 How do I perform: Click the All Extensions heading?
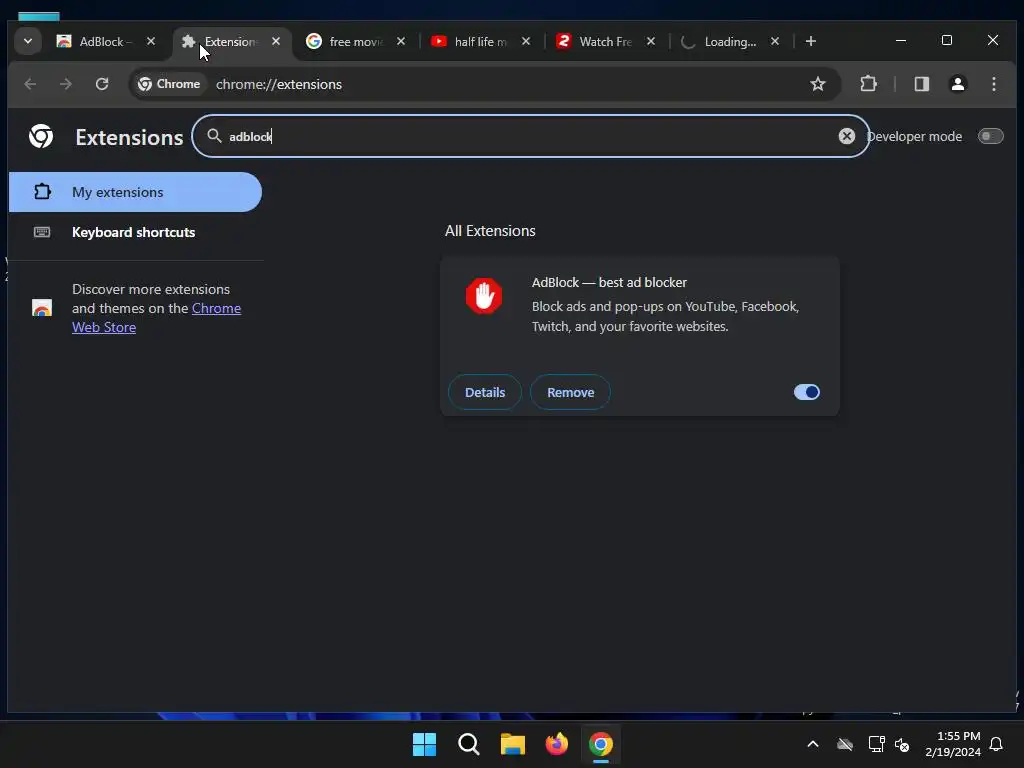click(x=490, y=231)
